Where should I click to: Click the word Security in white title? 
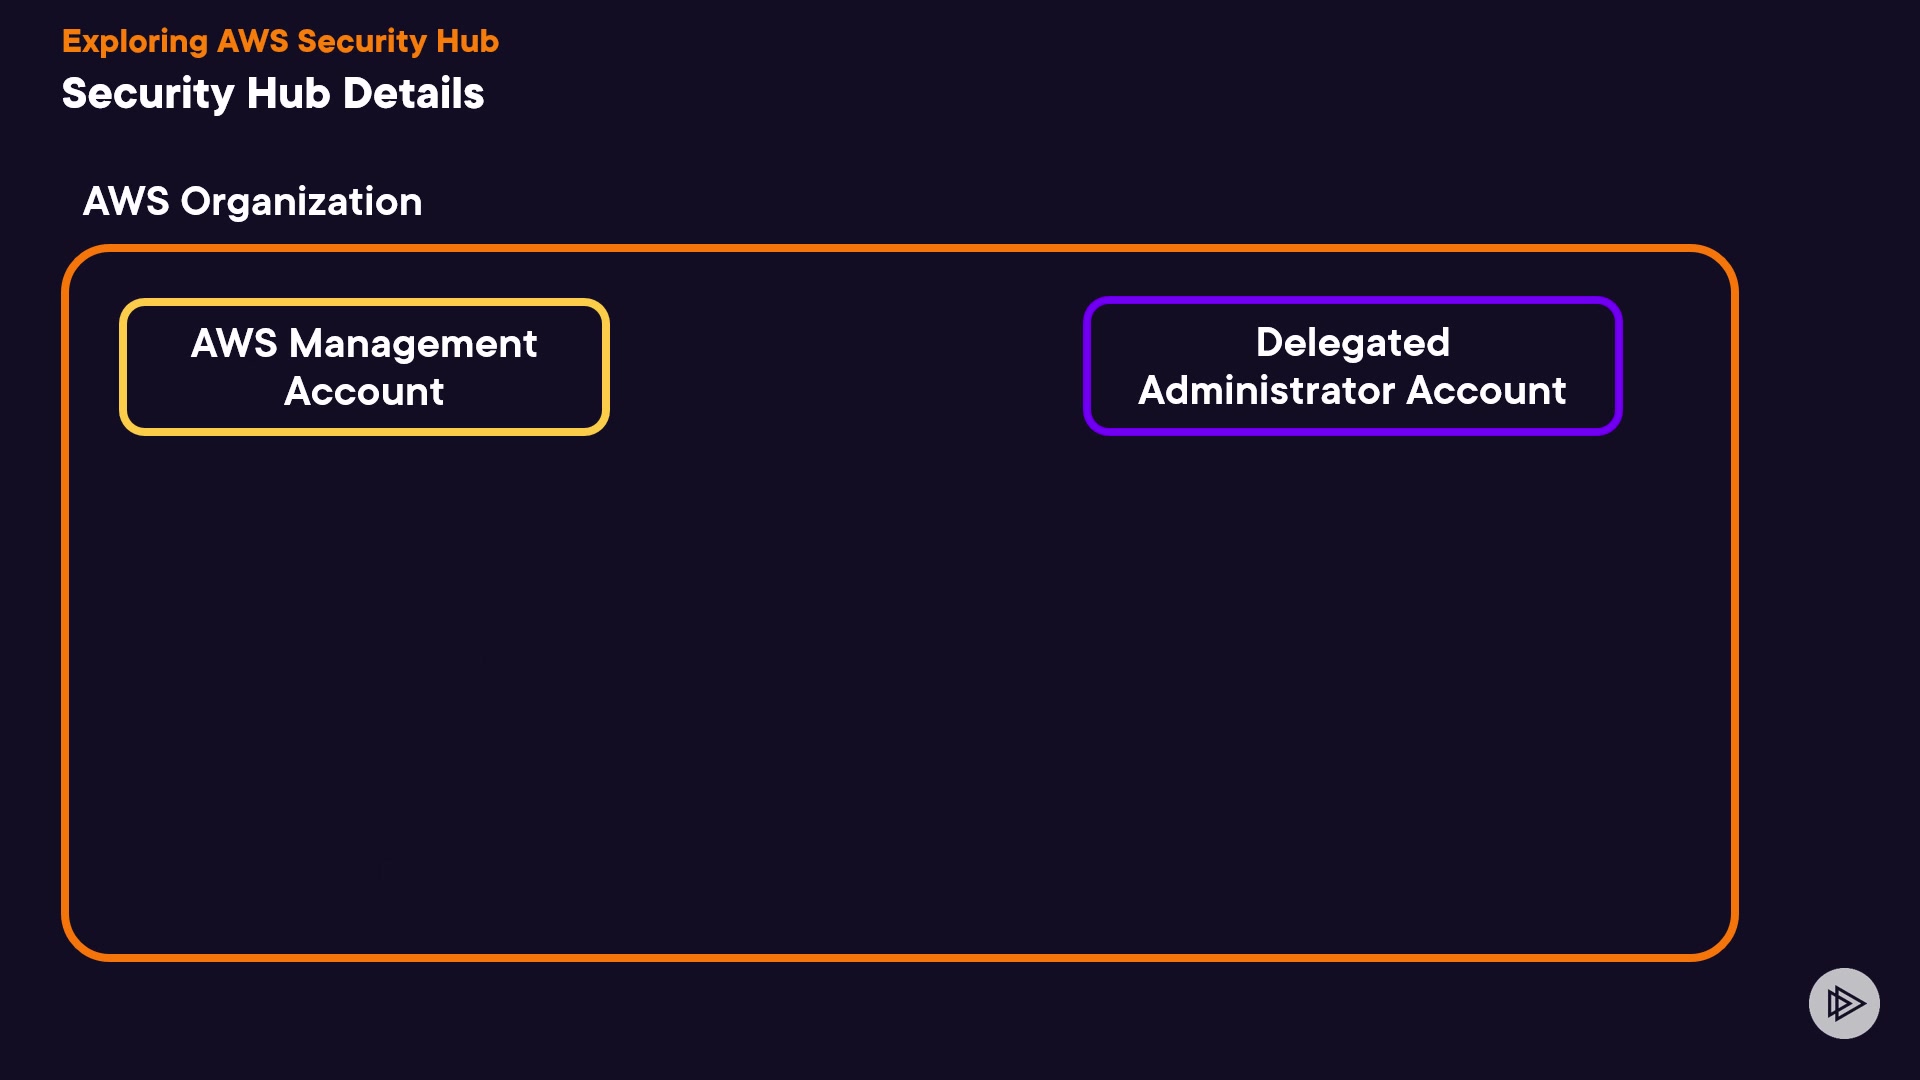(x=147, y=93)
